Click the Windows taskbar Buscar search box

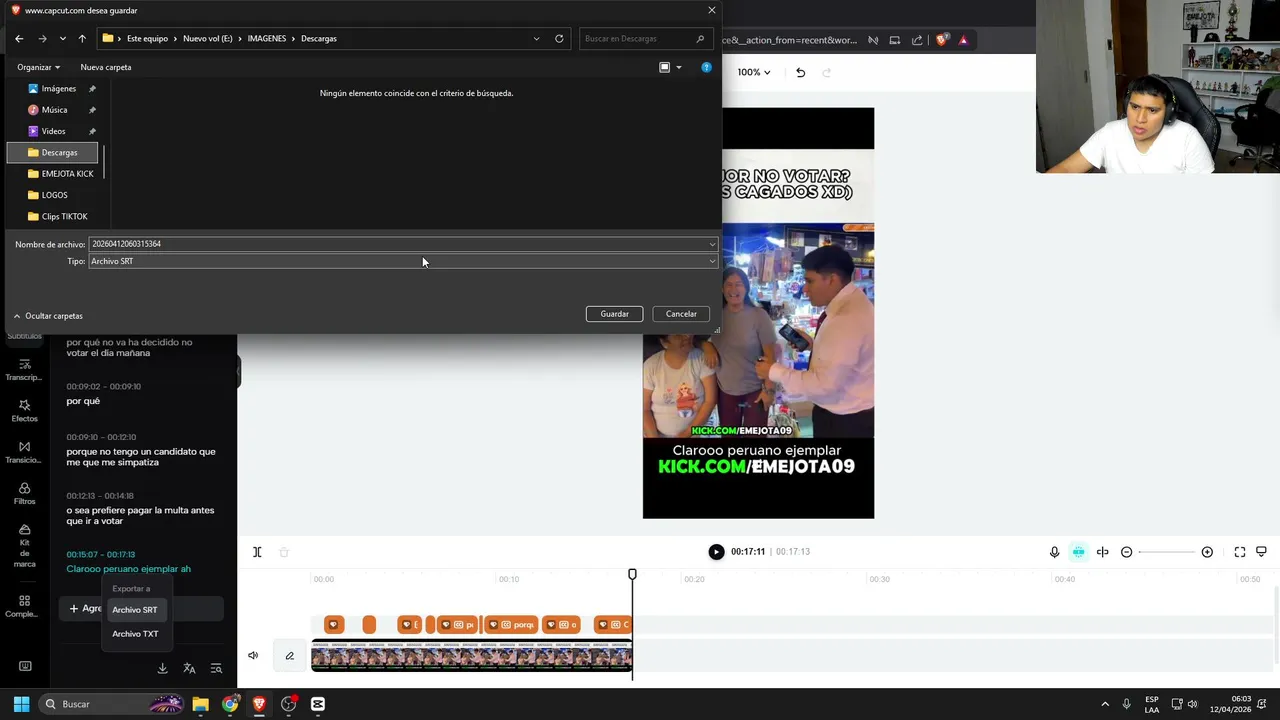pos(112,704)
